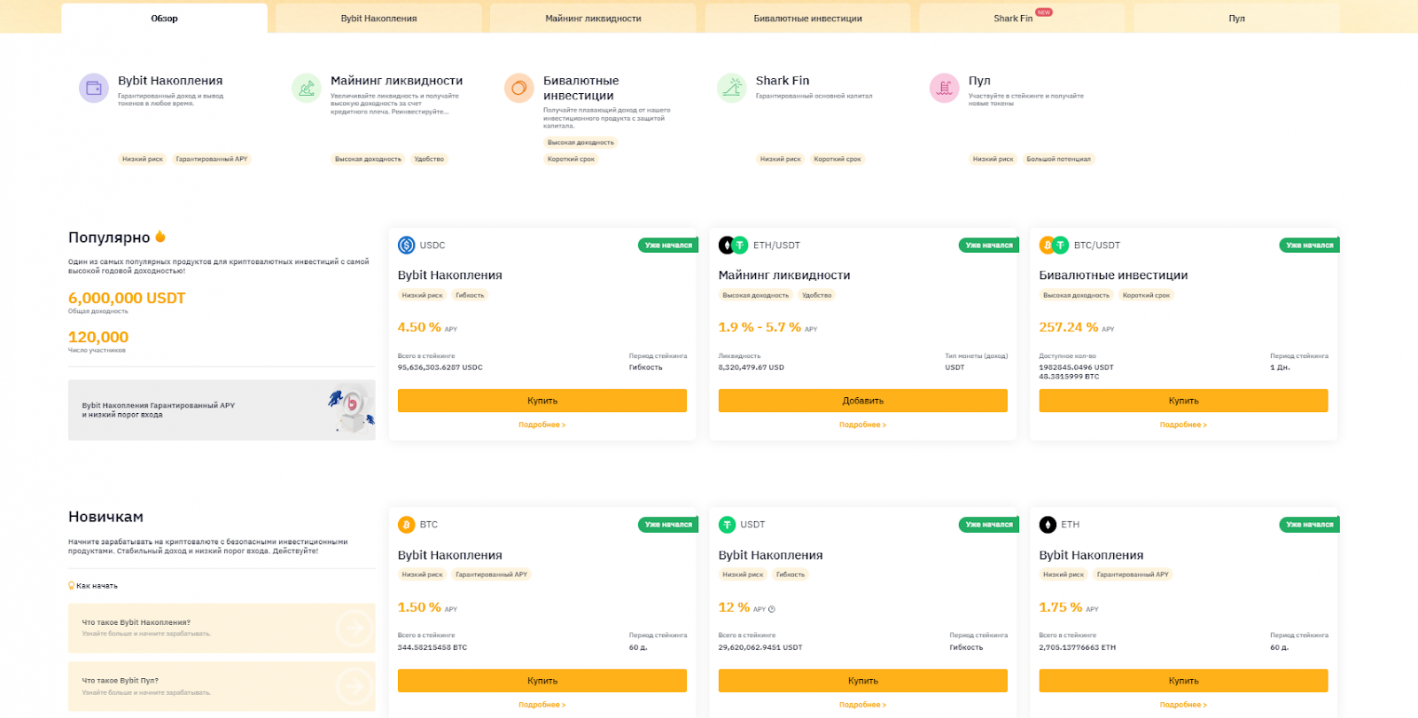Click the Bybit Накопления overview heading

pos(170,80)
